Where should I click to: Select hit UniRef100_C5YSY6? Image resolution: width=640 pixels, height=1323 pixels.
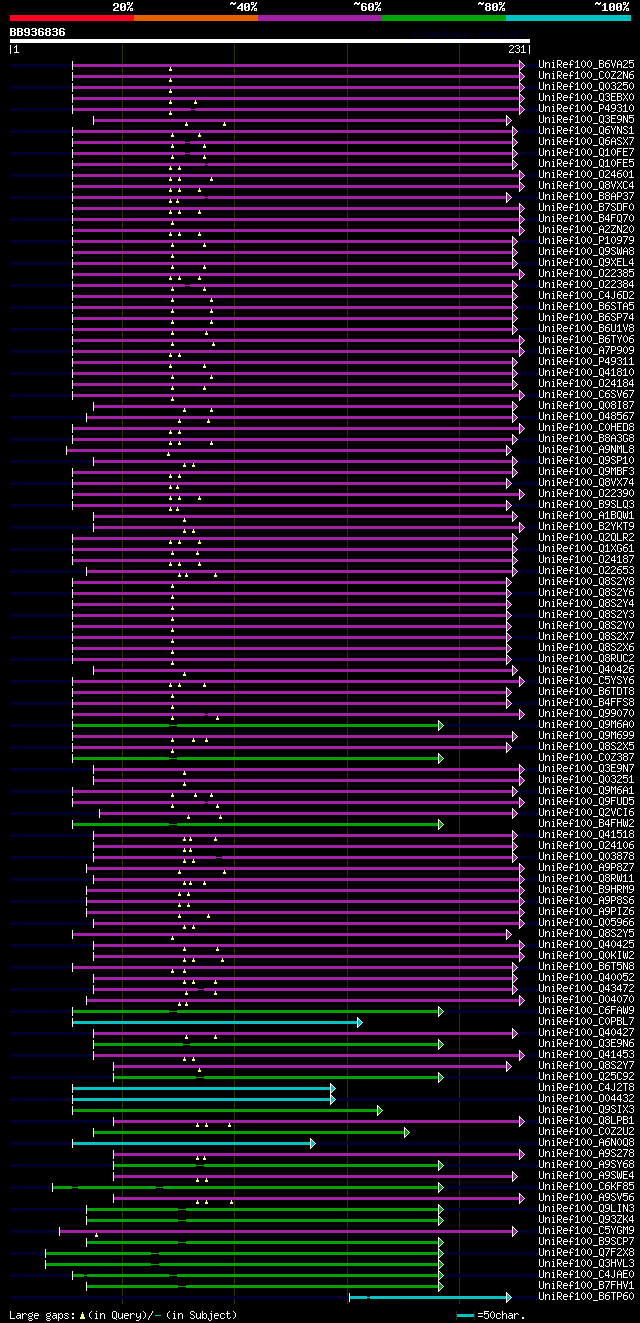tap(586, 680)
